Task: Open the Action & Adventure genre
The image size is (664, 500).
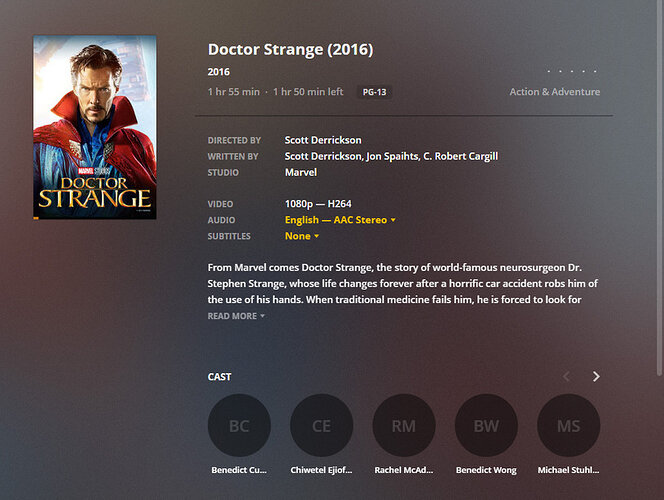Action: click(x=555, y=92)
